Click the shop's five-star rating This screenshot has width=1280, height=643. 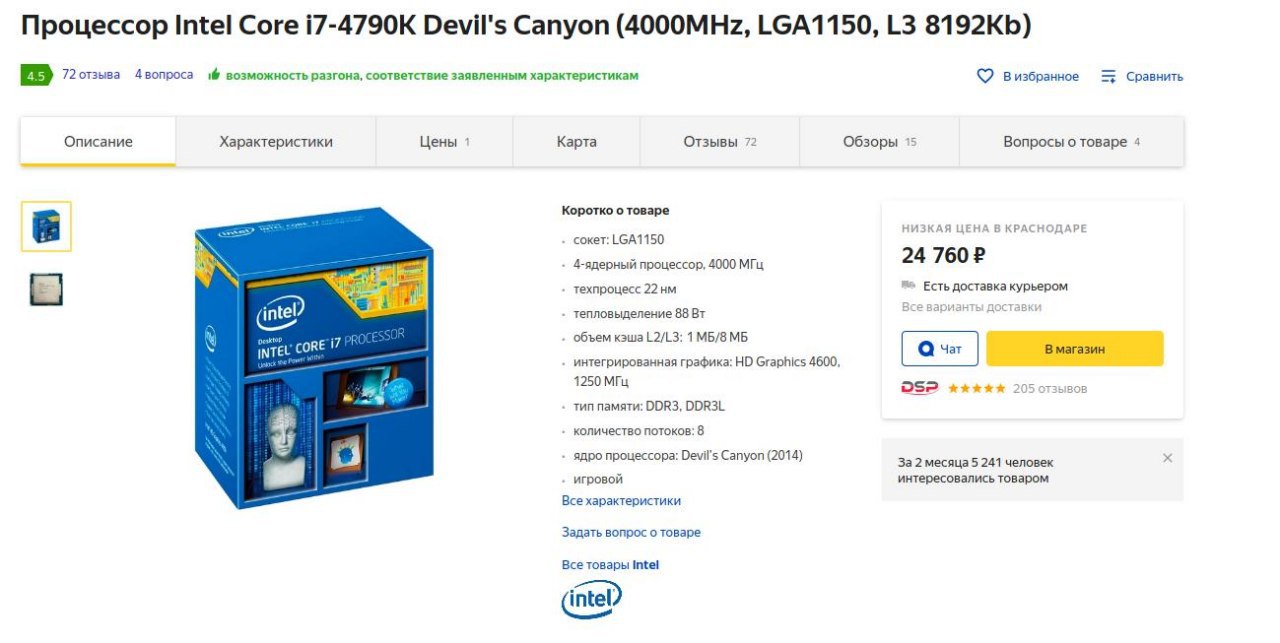click(976, 388)
